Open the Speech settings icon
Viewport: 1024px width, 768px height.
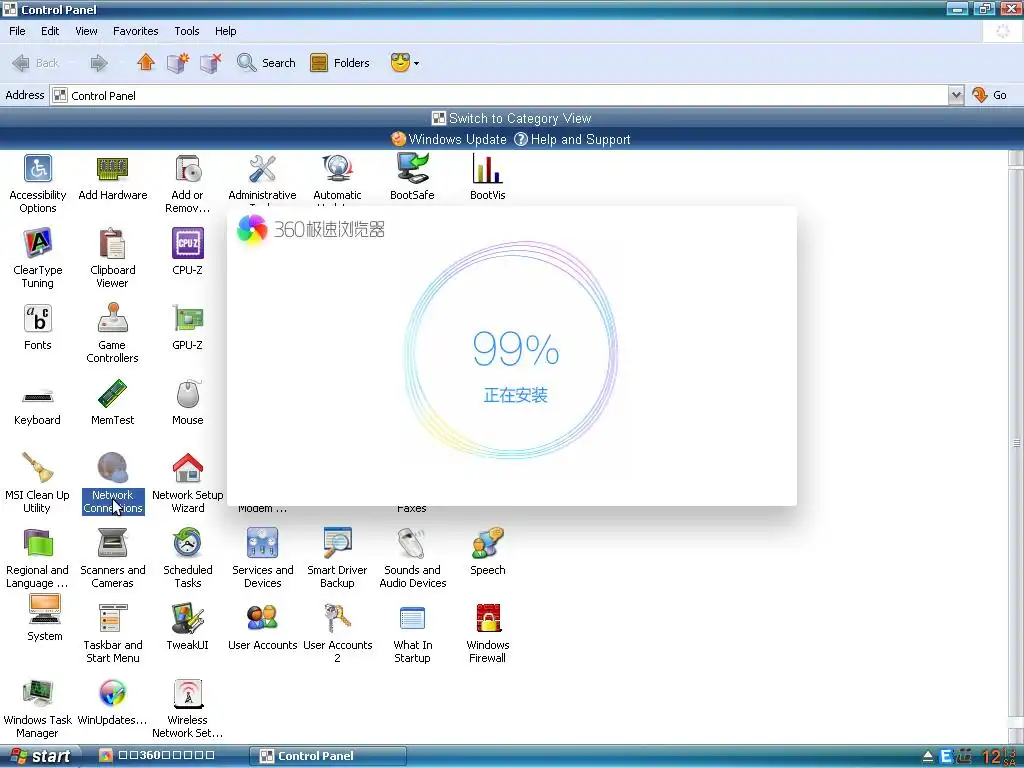point(487,543)
